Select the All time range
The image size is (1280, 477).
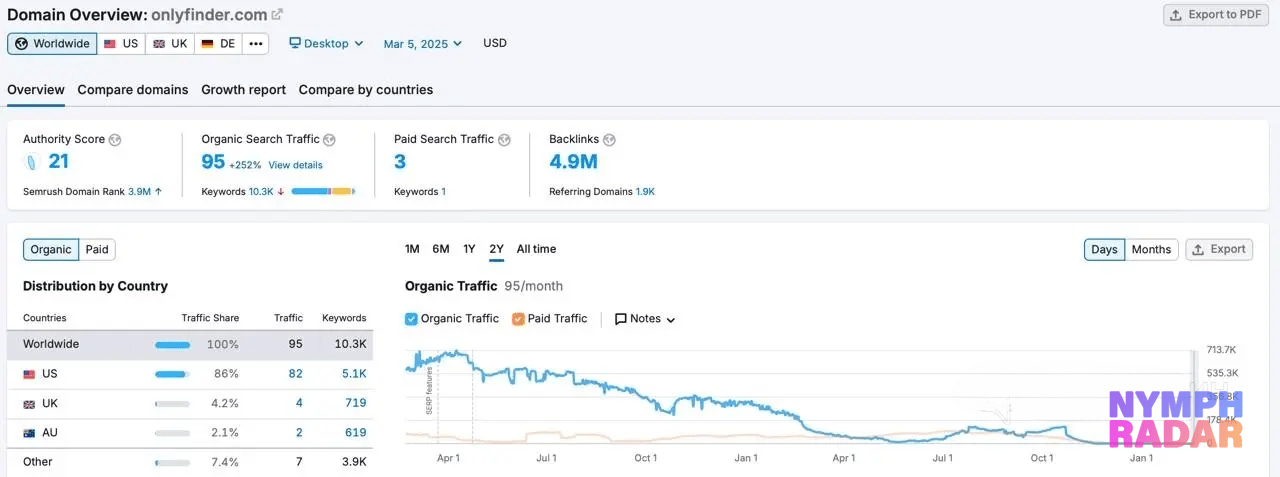click(536, 249)
